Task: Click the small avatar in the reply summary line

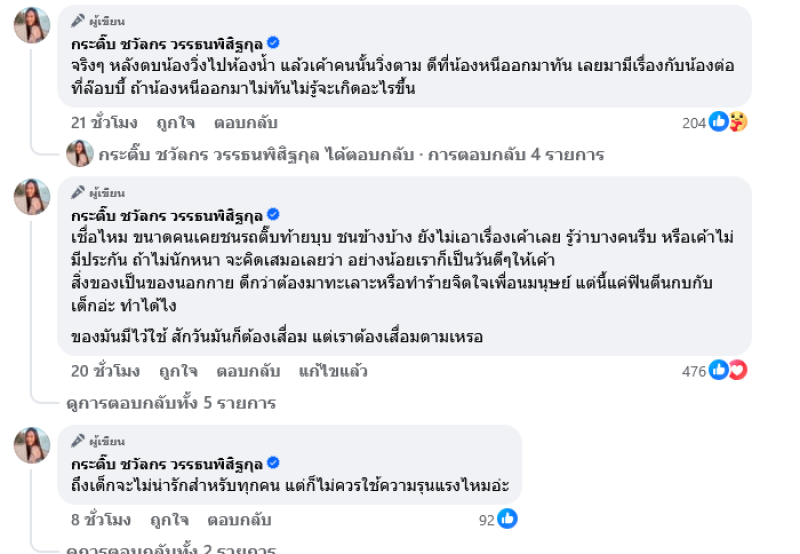Action: pos(80,154)
